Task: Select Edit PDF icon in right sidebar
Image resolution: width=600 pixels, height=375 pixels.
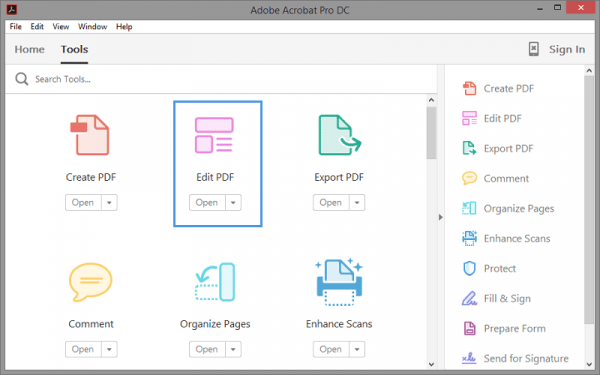Action: click(470, 118)
